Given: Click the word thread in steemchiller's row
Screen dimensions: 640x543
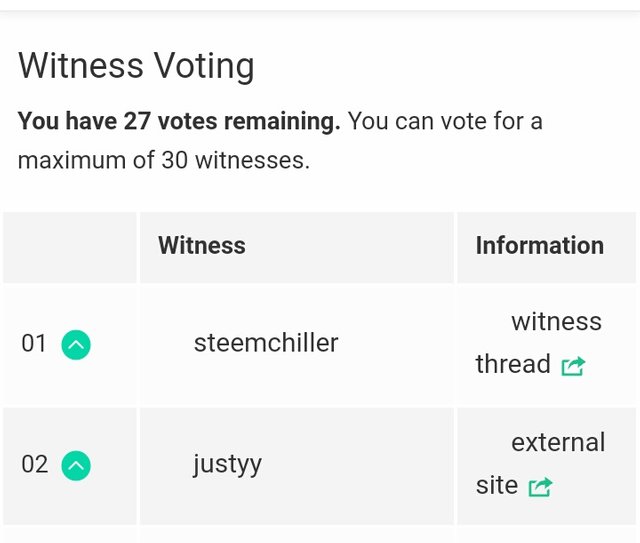Looking at the screenshot, I should (513, 364).
